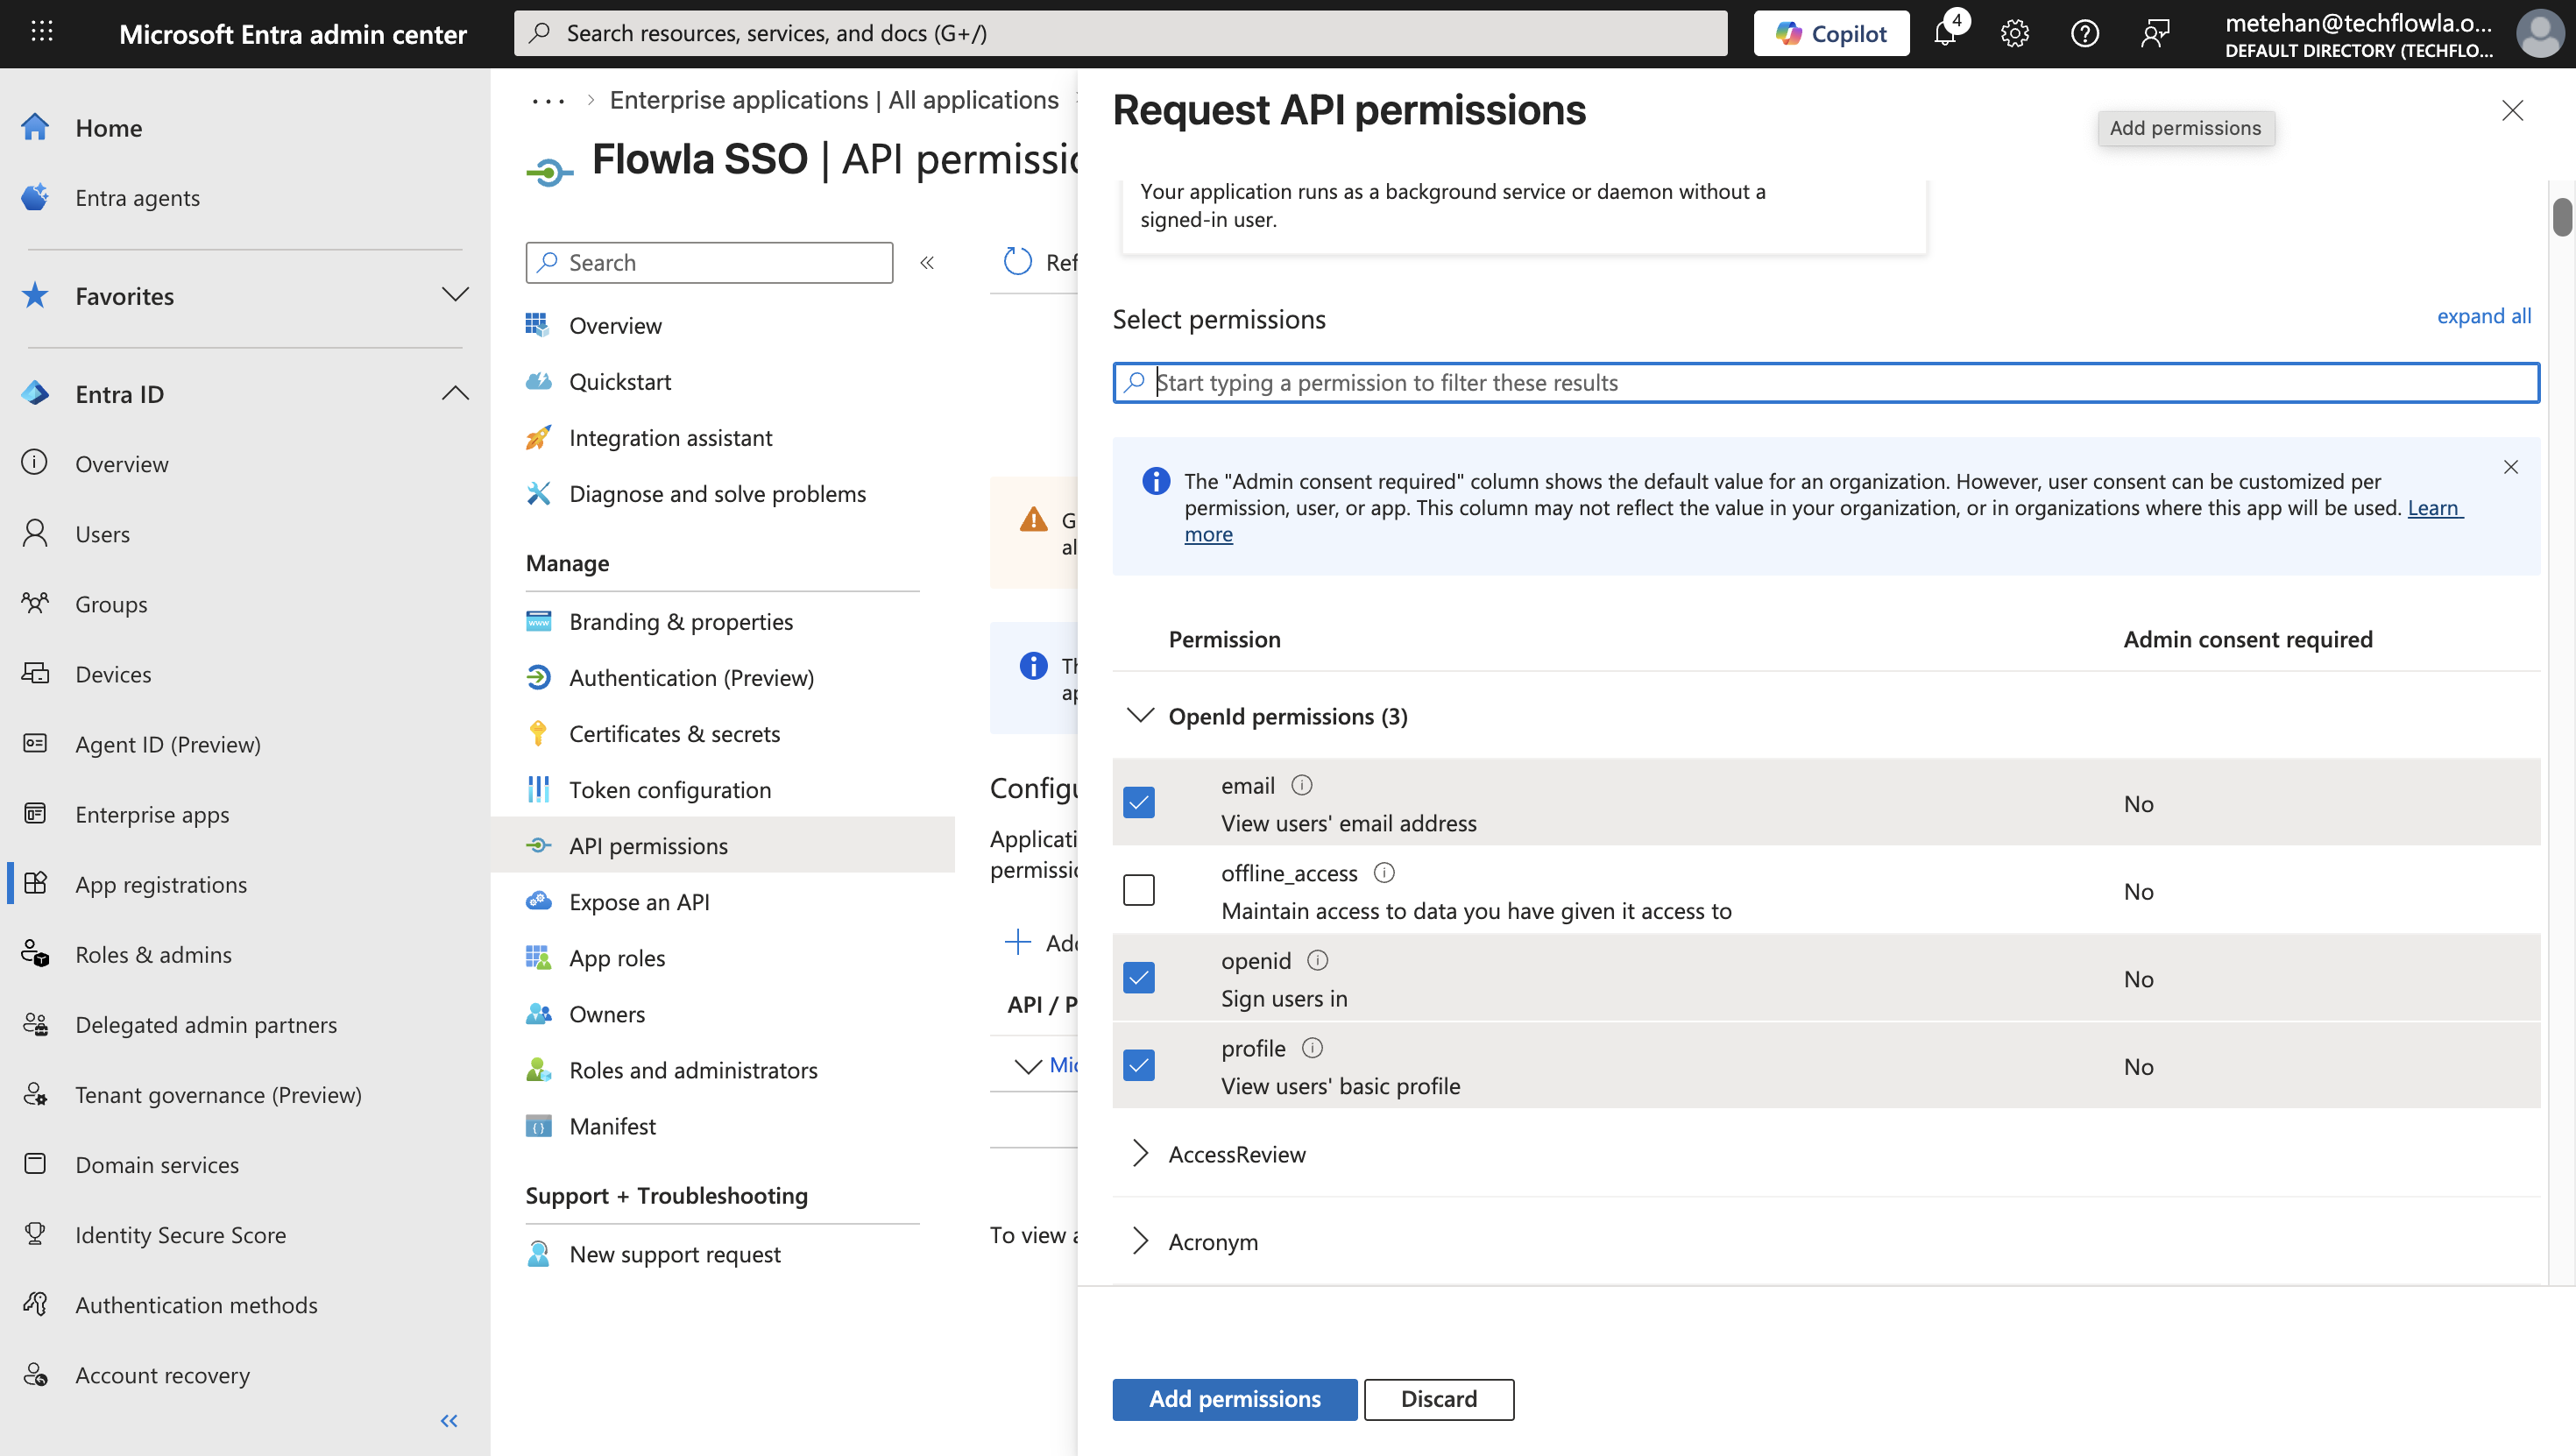The image size is (2576, 1456).
Task: Click the info icon beside profile
Action: (1312, 1048)
